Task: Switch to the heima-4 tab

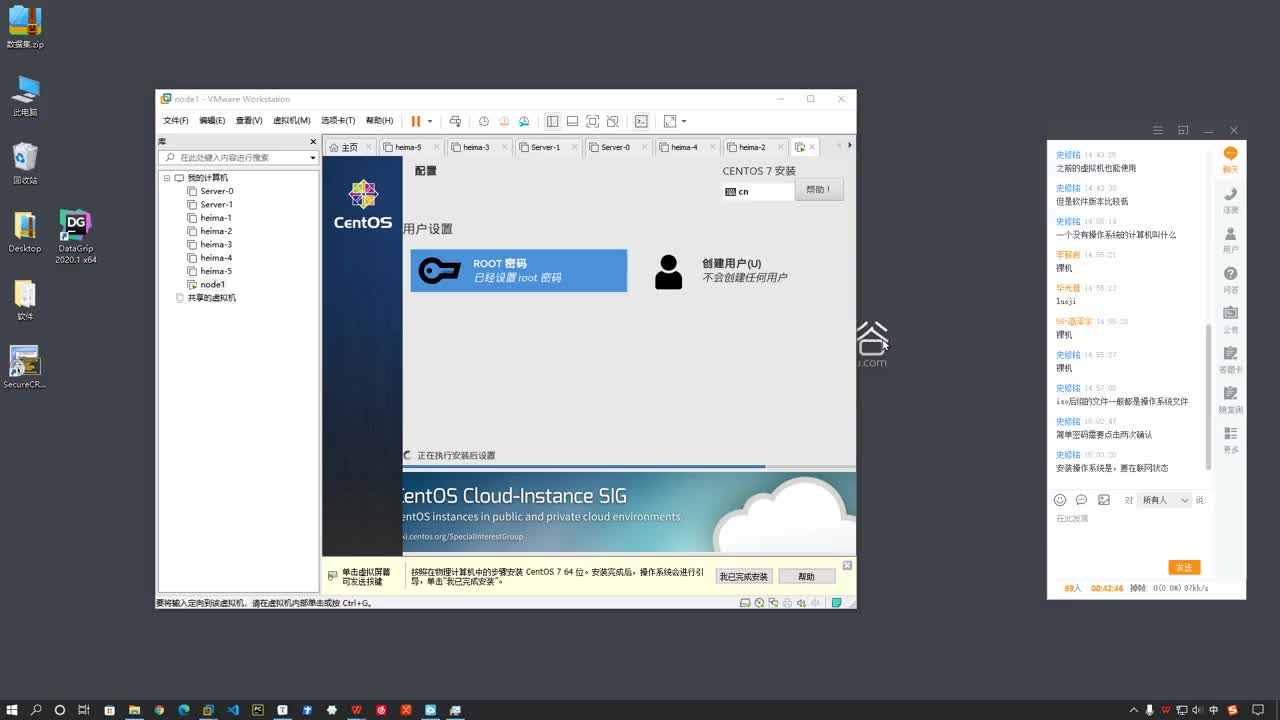Action: (x=684, y=147)
